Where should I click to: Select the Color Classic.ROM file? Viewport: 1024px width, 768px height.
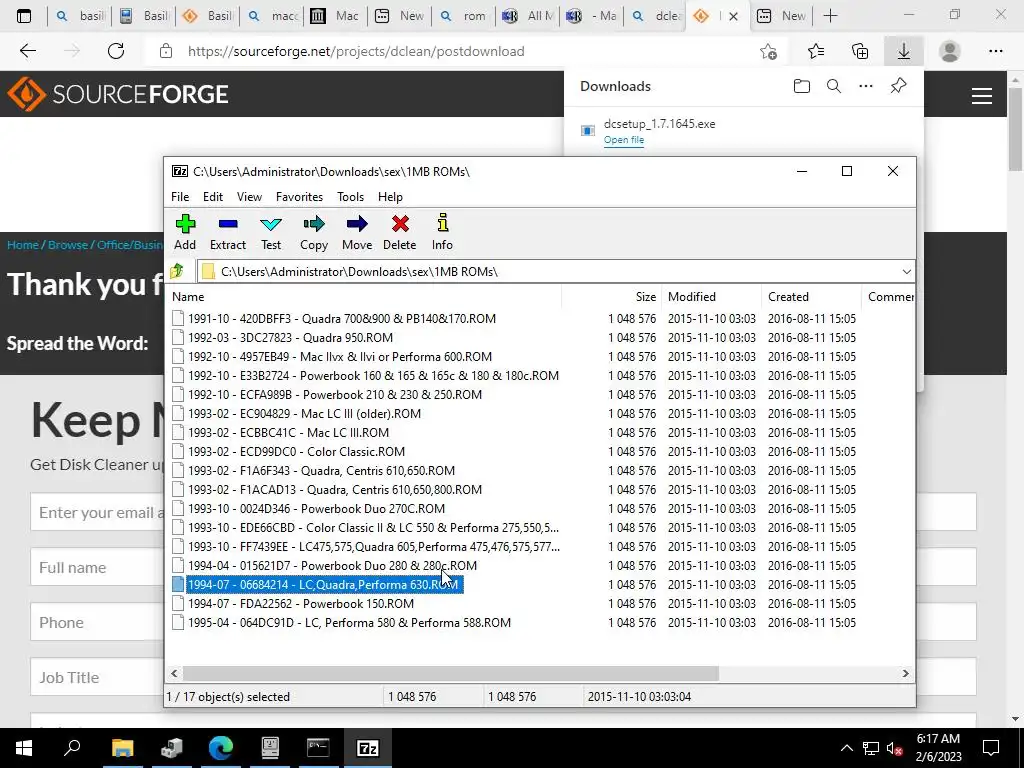(x=289, y=452)
